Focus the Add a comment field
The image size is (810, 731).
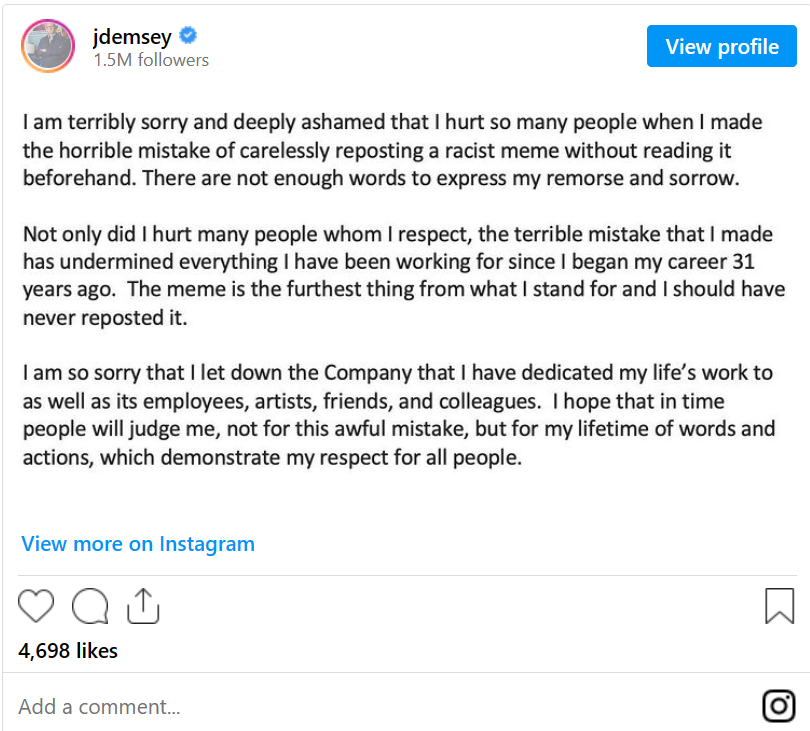point(382,706)
